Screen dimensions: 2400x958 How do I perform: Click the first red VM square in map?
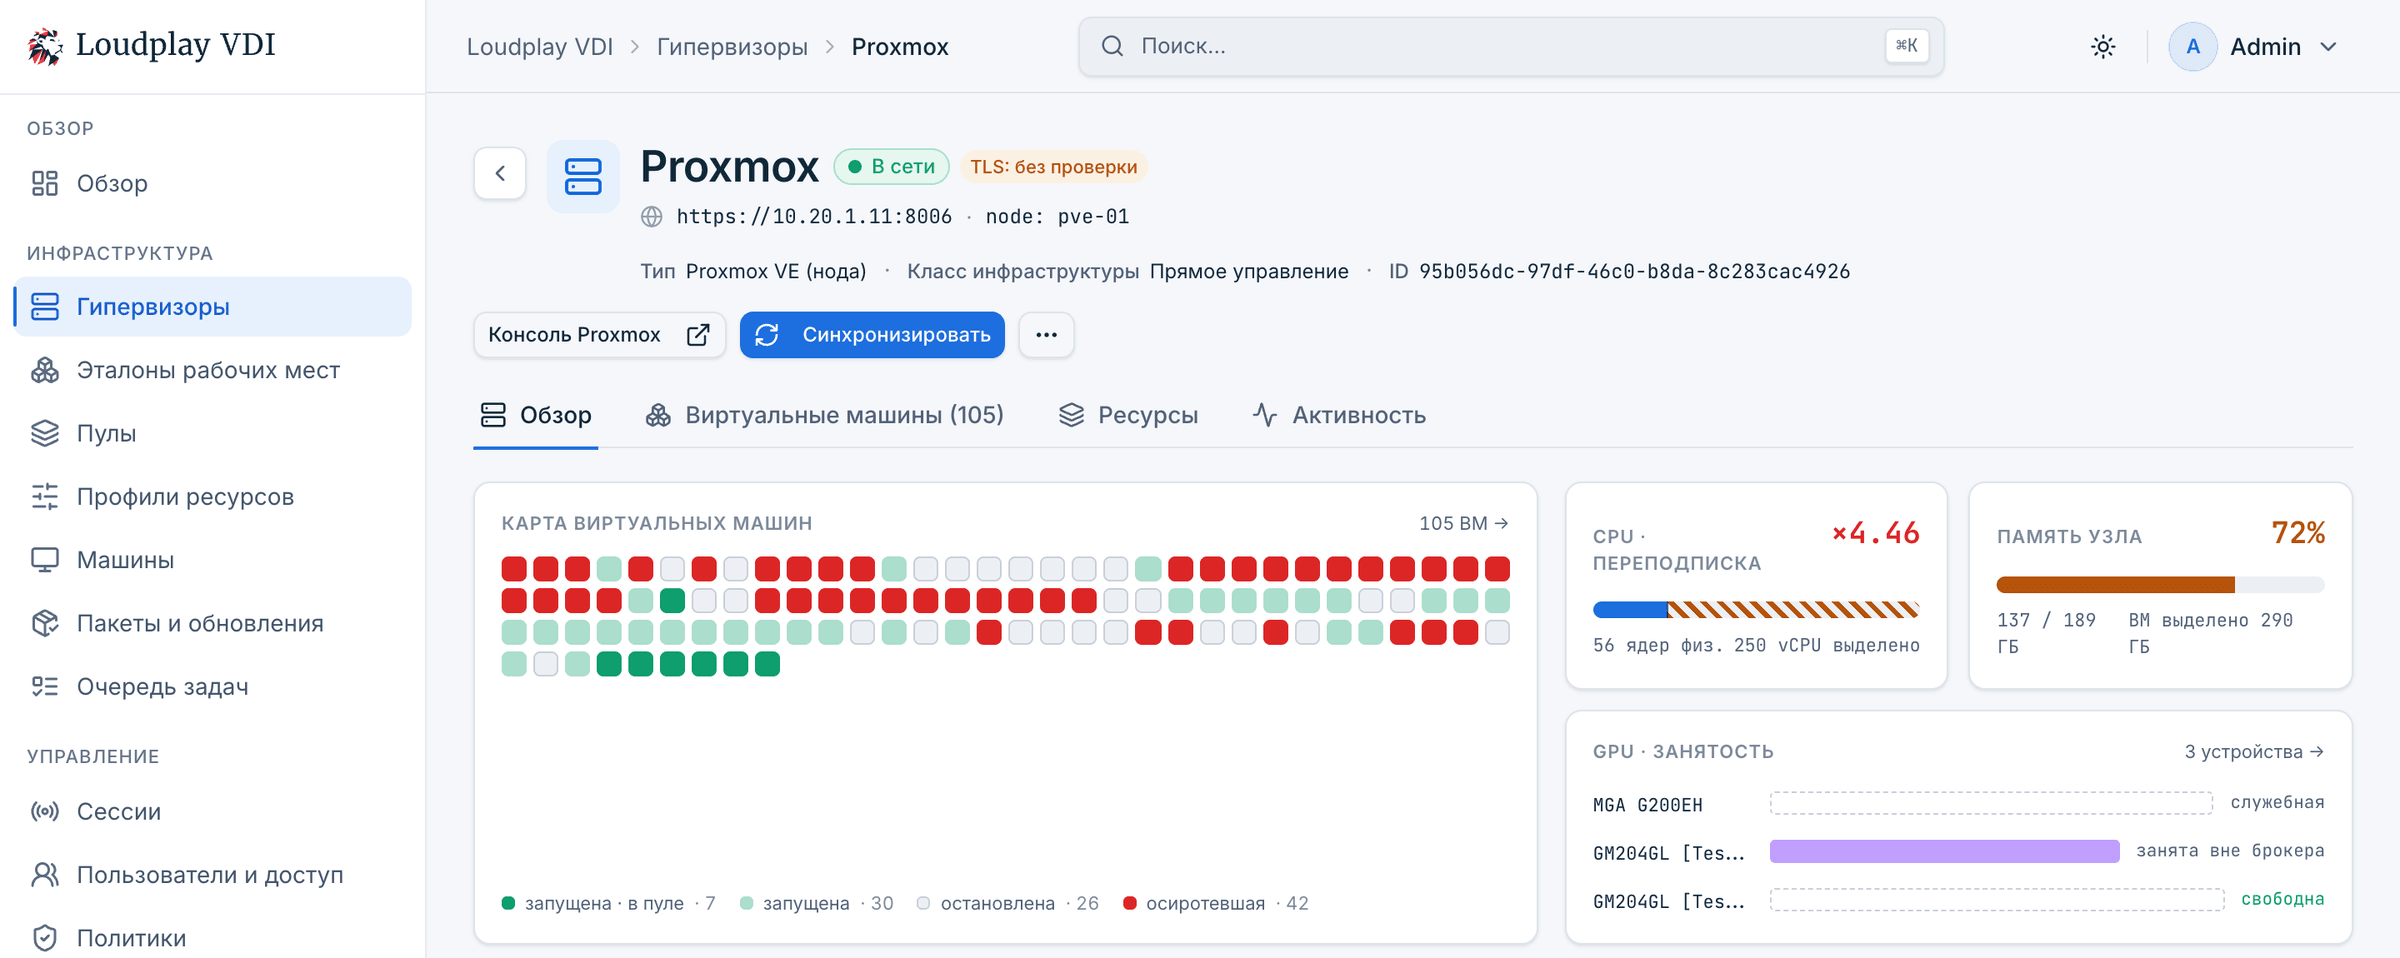click(x=514, y=569)
